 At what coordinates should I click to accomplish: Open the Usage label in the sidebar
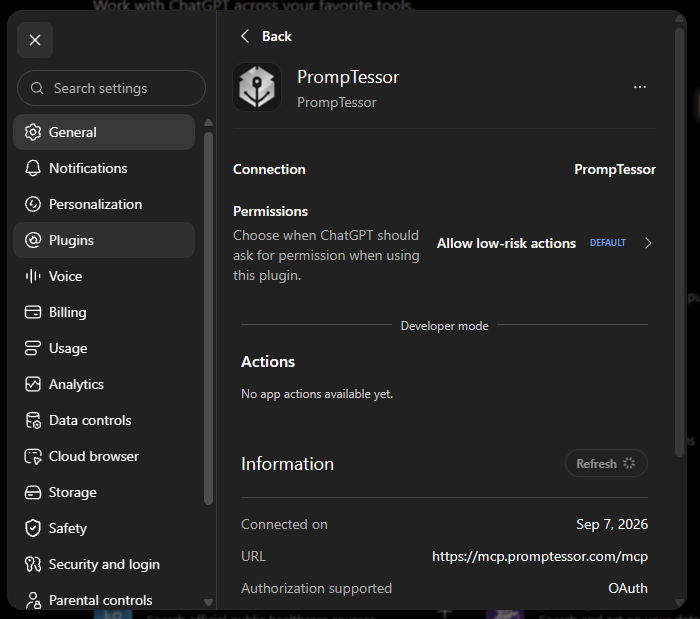pos(68,349)
